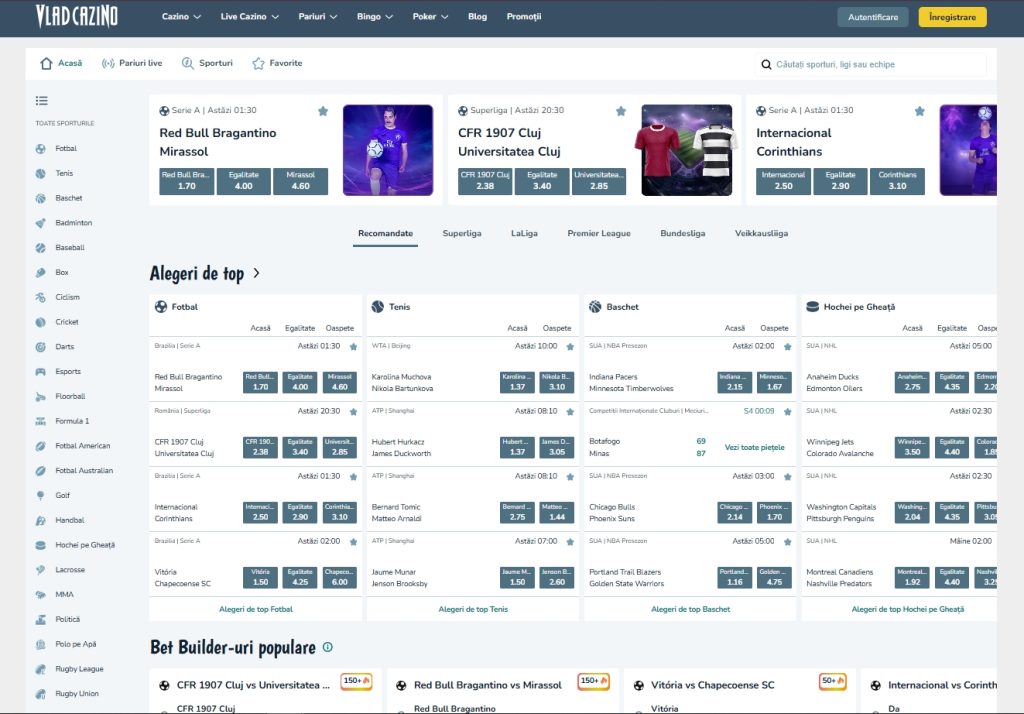Click the Box sport icon in sidebar
This screenshot has width=1024, height=714.
click(40, 272)
